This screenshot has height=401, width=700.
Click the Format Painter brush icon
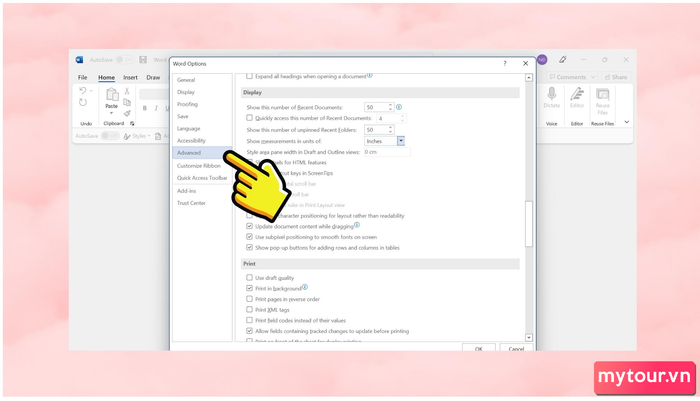[127, 113]
